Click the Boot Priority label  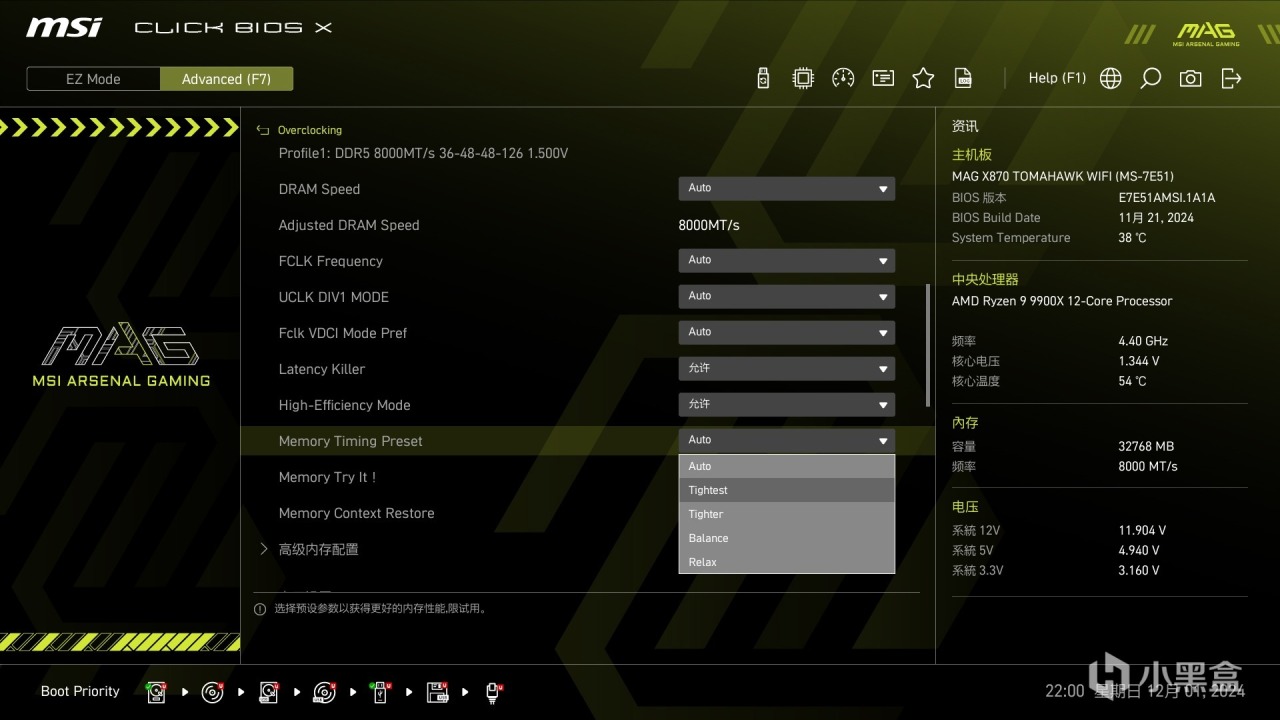[x=80, y=691]
